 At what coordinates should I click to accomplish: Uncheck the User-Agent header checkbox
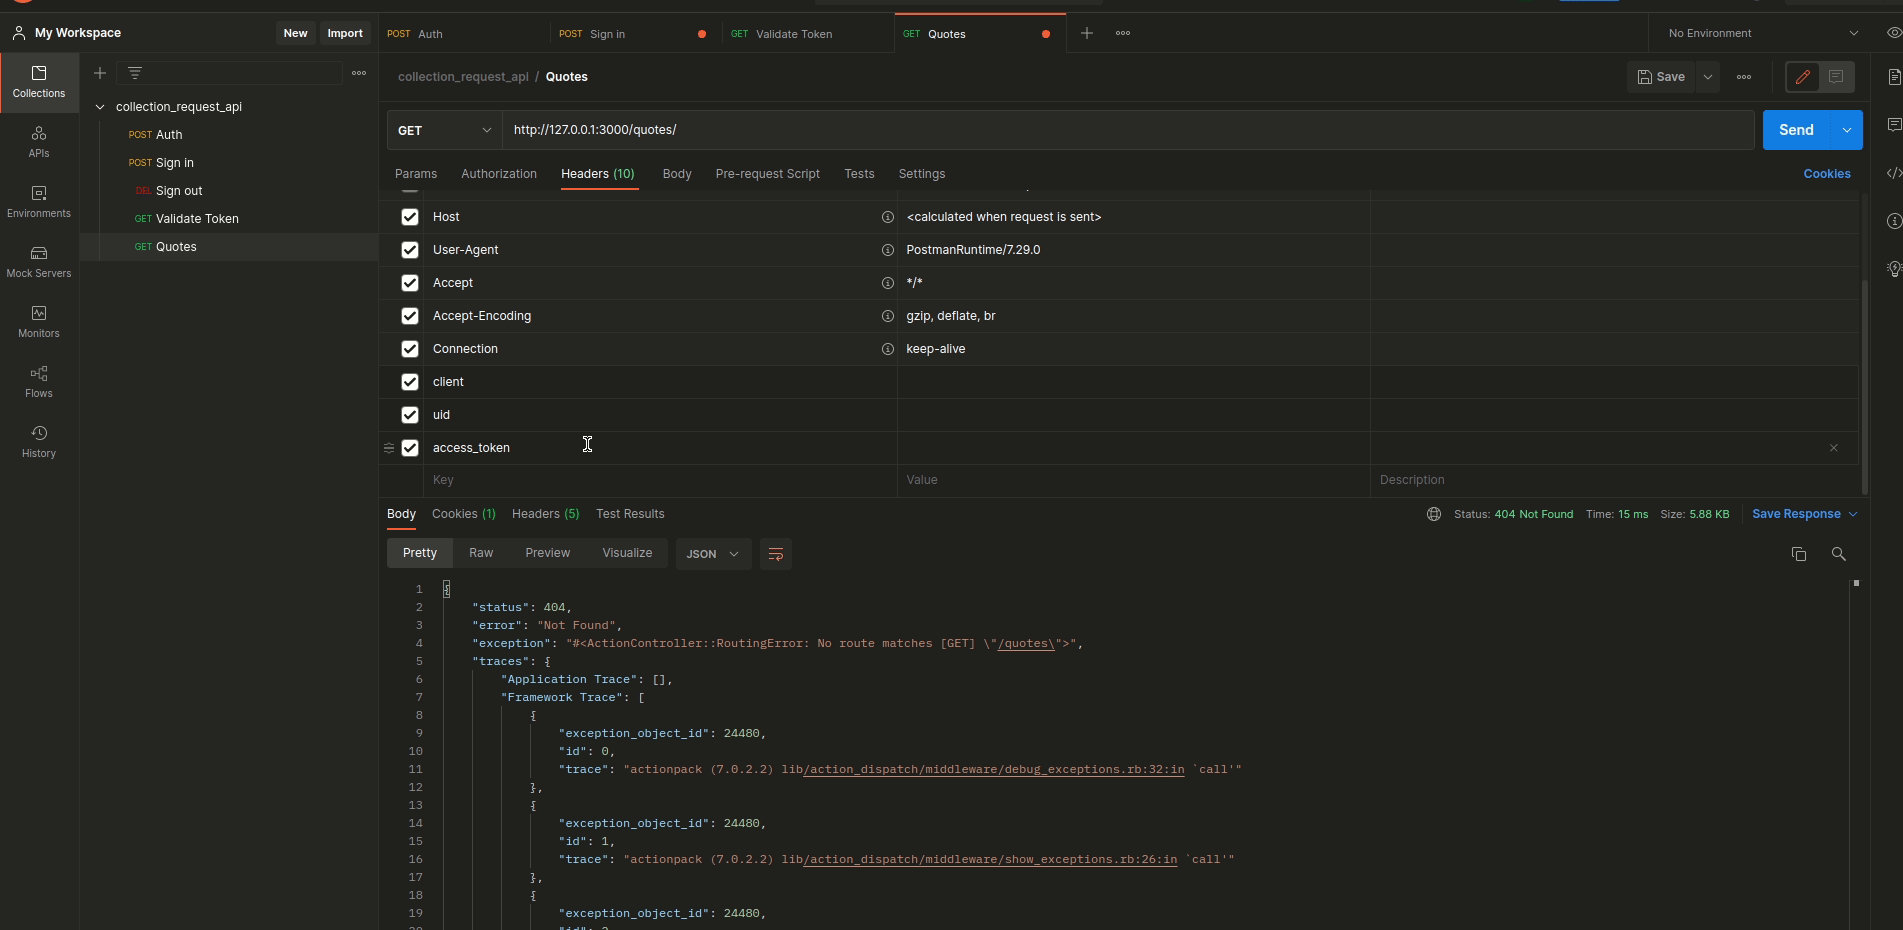[x=410, y=250]
